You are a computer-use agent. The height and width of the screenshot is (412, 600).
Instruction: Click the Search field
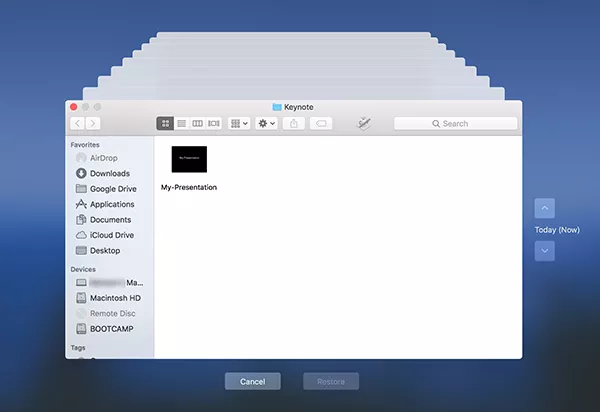(454, 123)
